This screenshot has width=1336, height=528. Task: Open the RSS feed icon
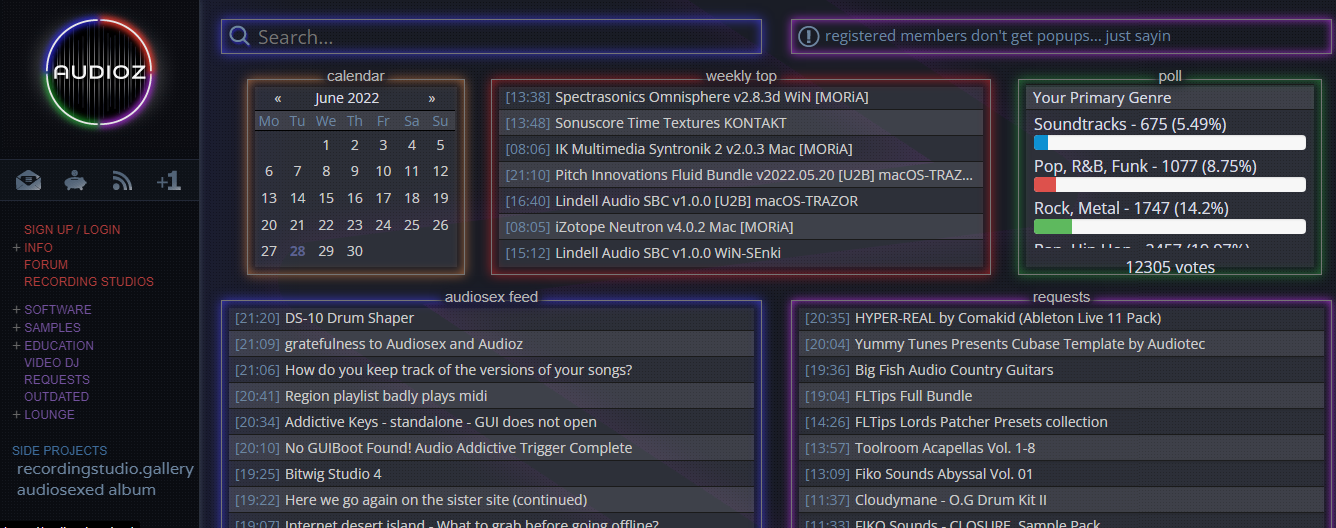[122, 181]
